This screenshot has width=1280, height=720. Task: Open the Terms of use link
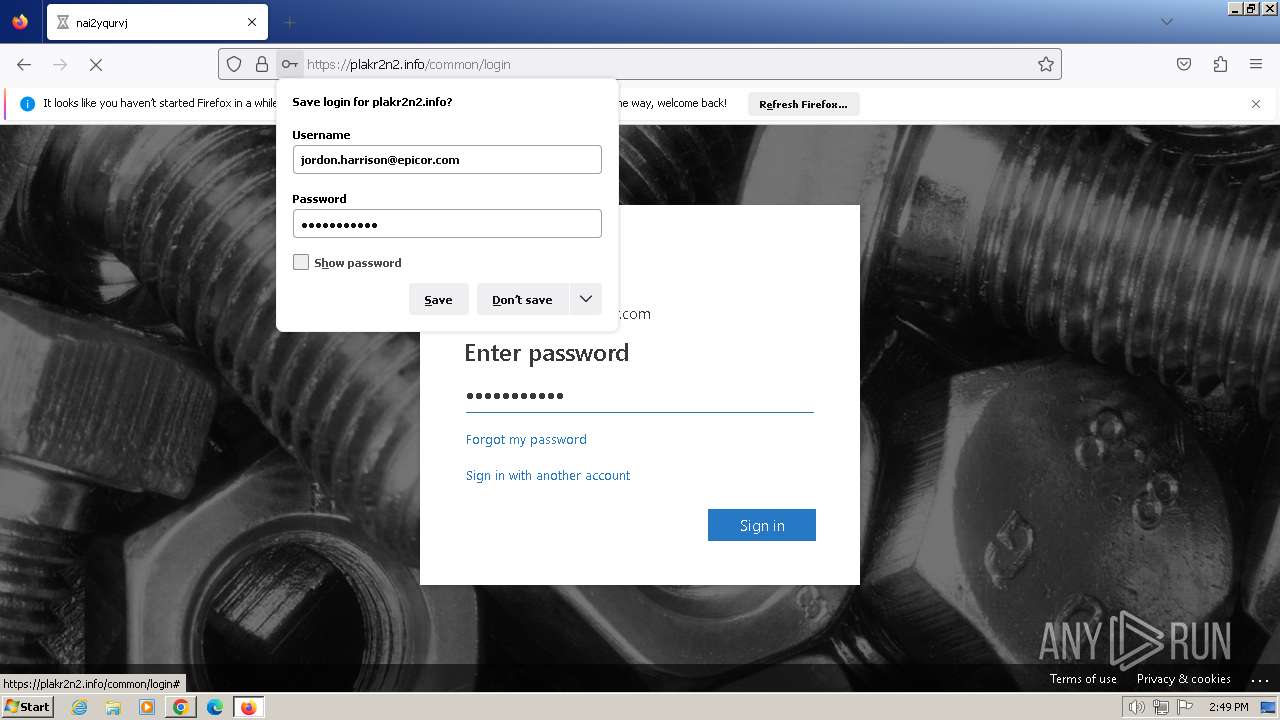click(x=1083, y=679)
